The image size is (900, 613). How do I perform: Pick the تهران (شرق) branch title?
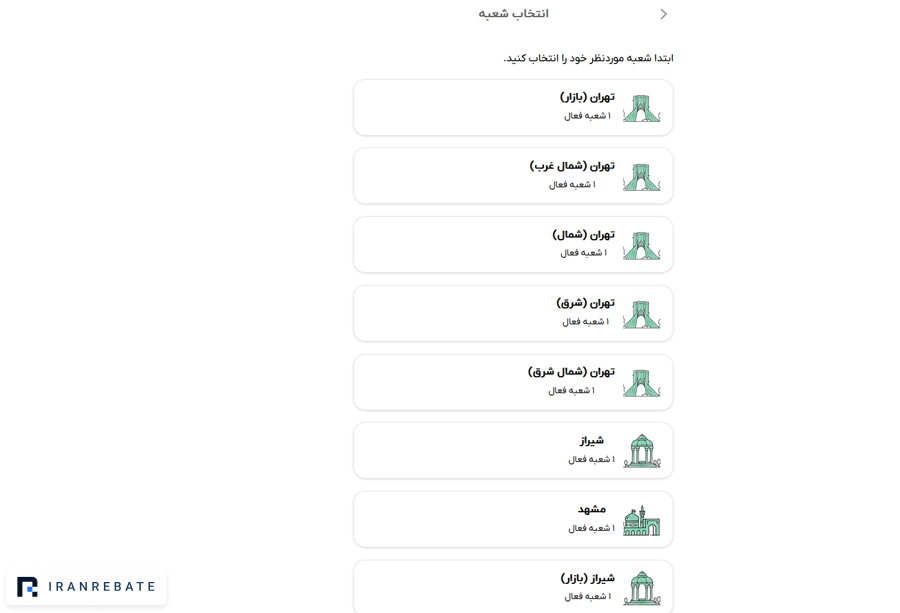pos(585,302)
